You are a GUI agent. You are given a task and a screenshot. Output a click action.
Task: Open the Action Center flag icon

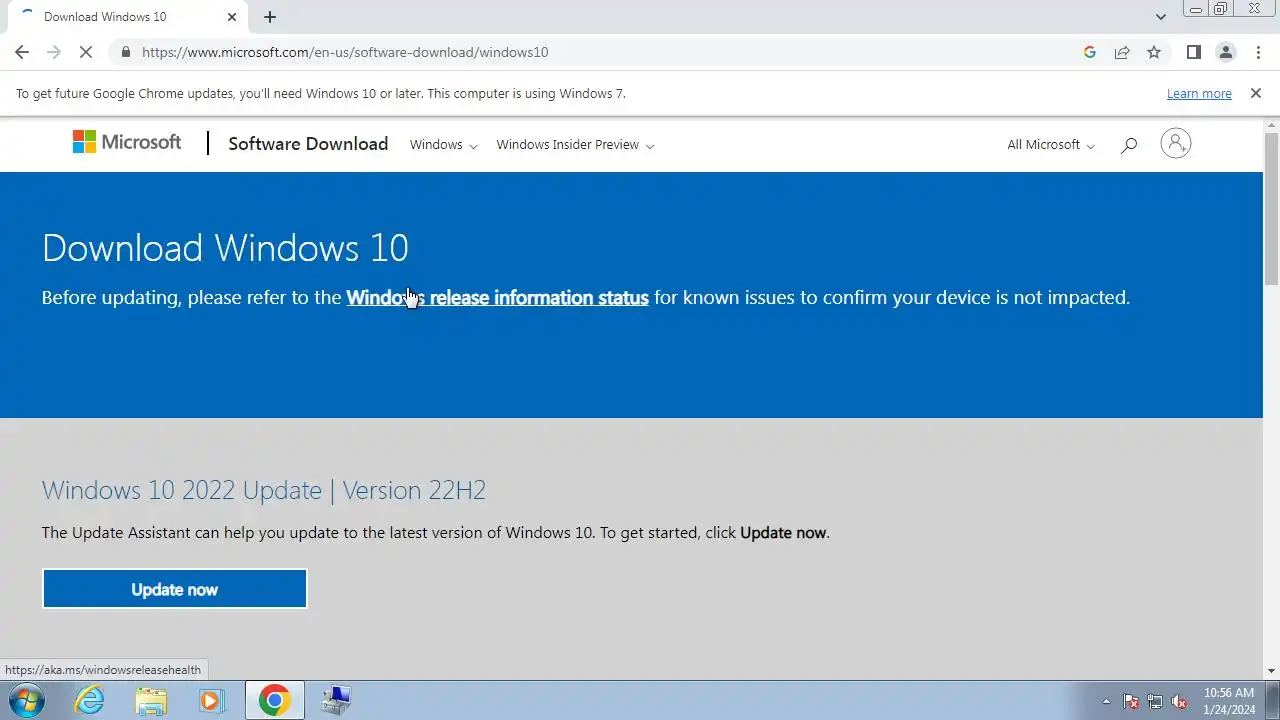click(1132, 701)
